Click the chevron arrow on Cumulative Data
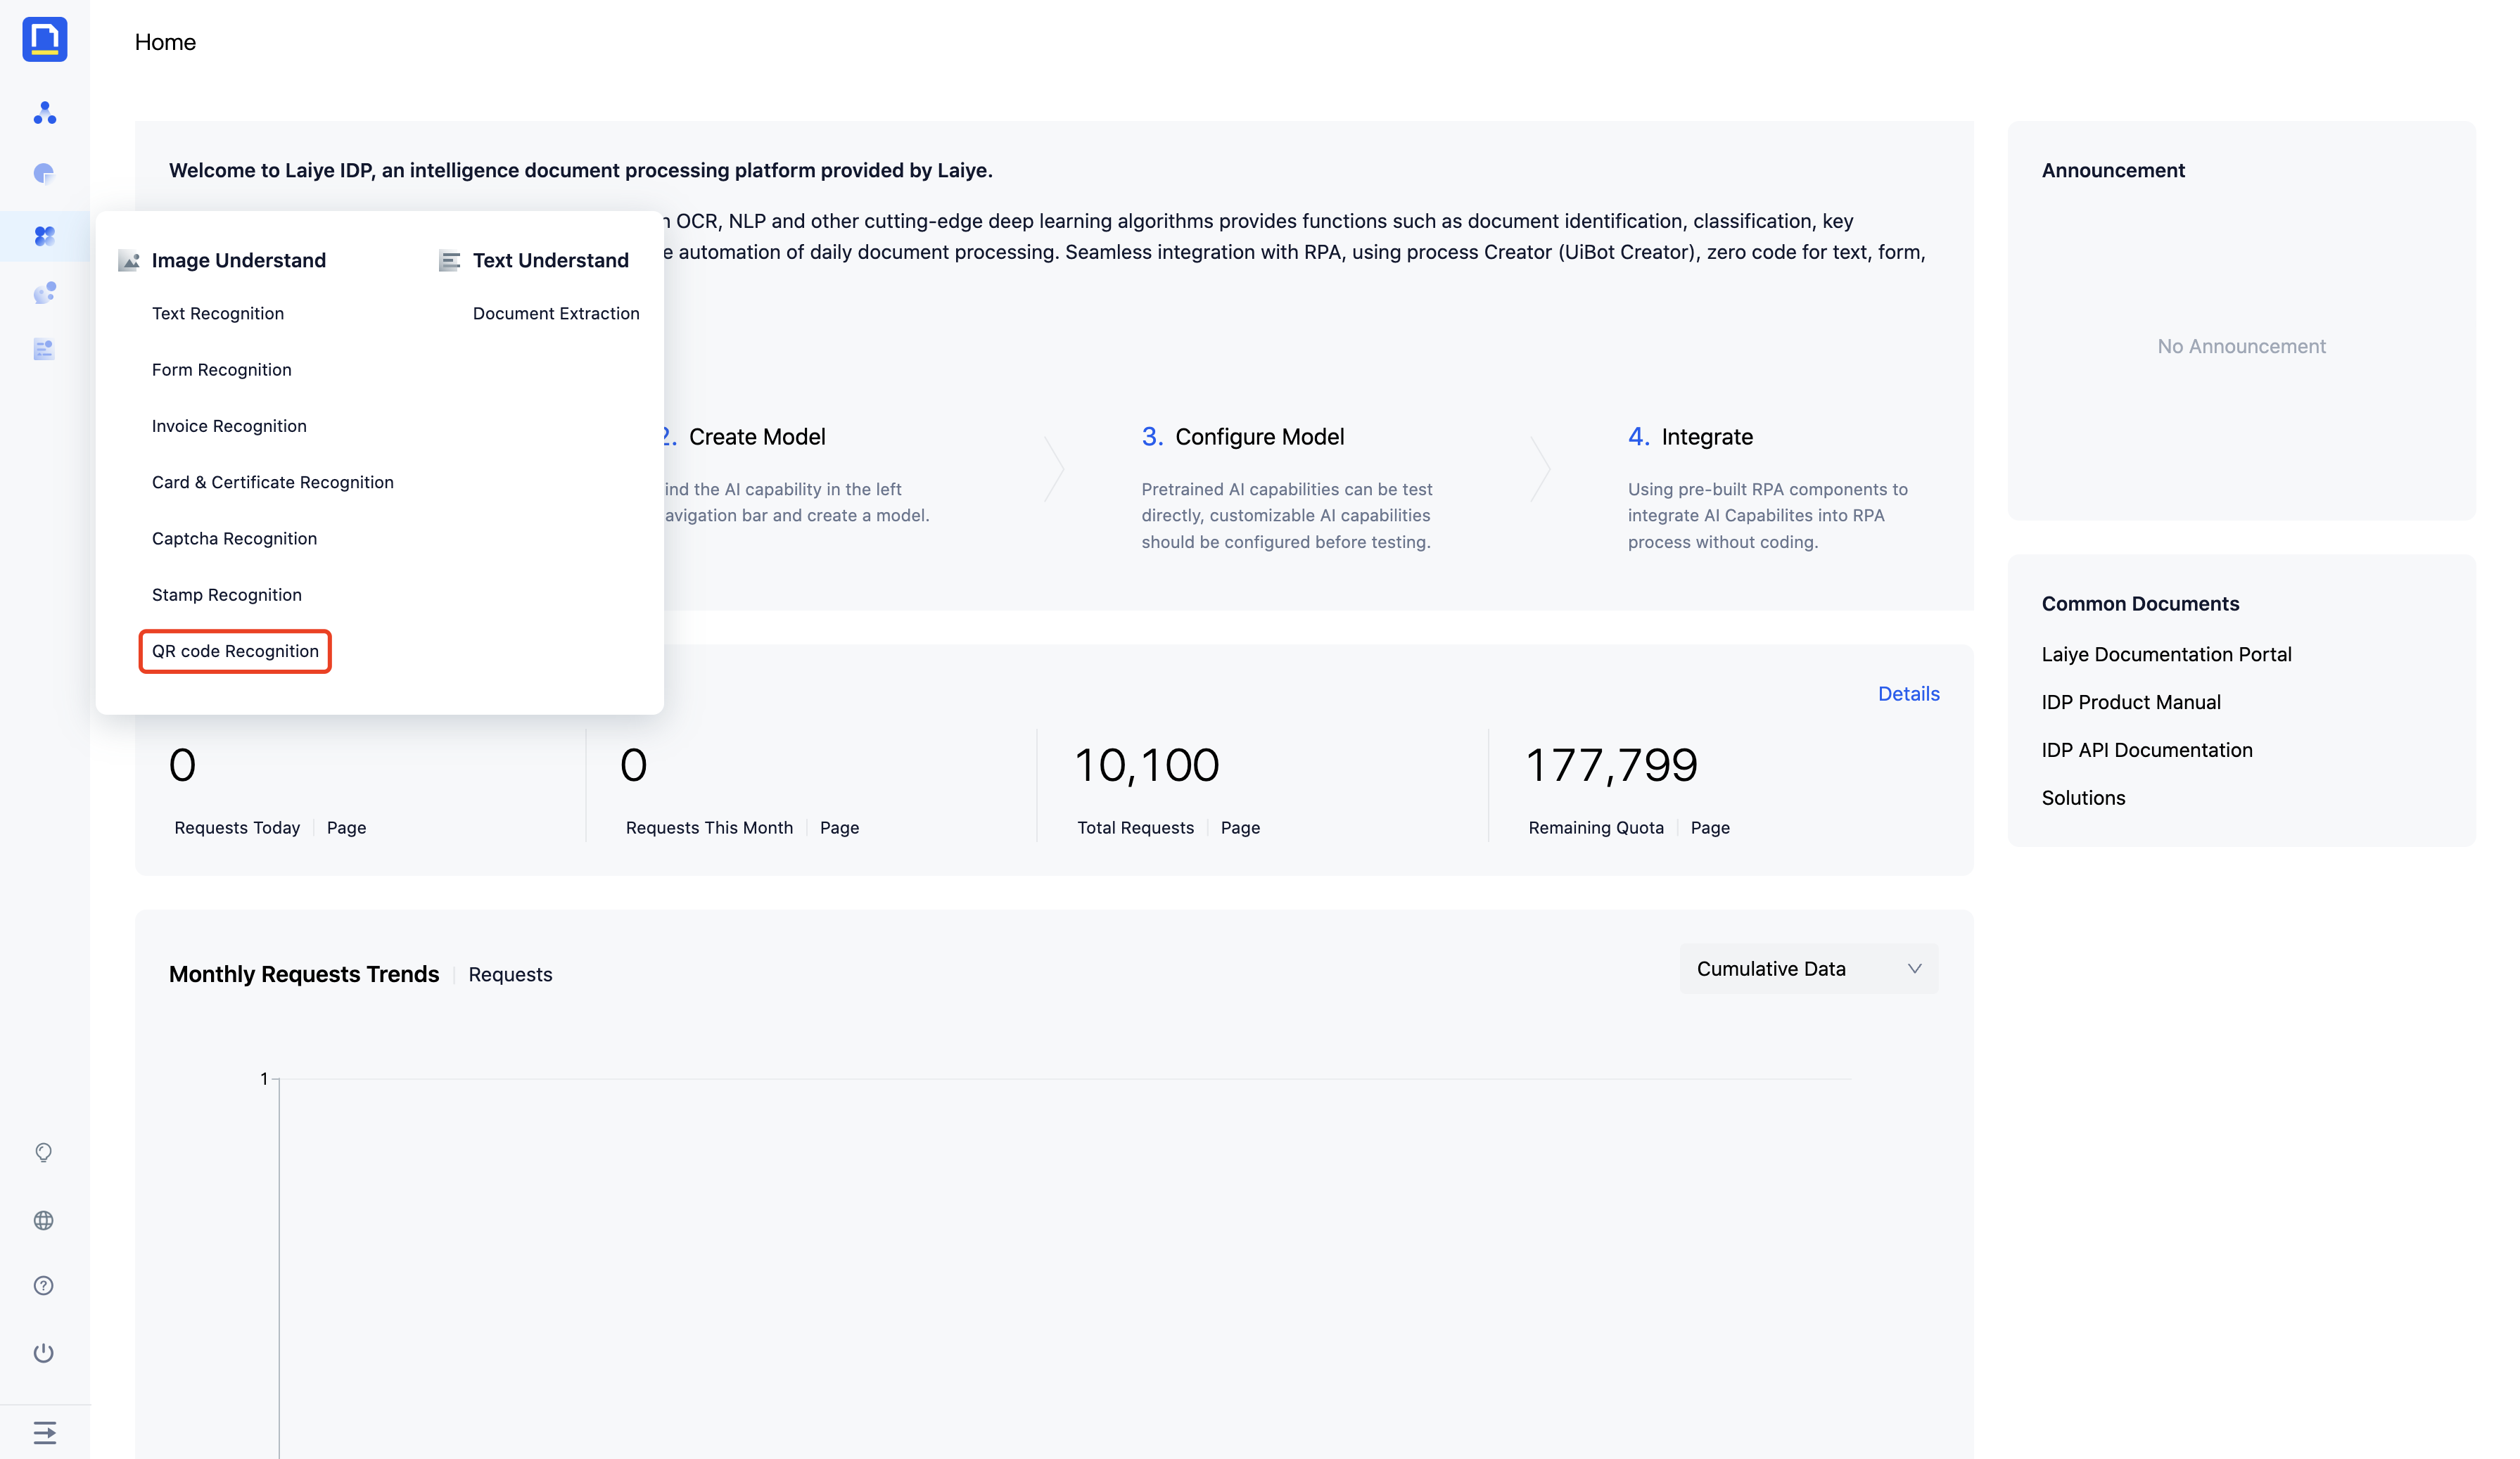The image size is (2520, 1459). pos(1914,968)
